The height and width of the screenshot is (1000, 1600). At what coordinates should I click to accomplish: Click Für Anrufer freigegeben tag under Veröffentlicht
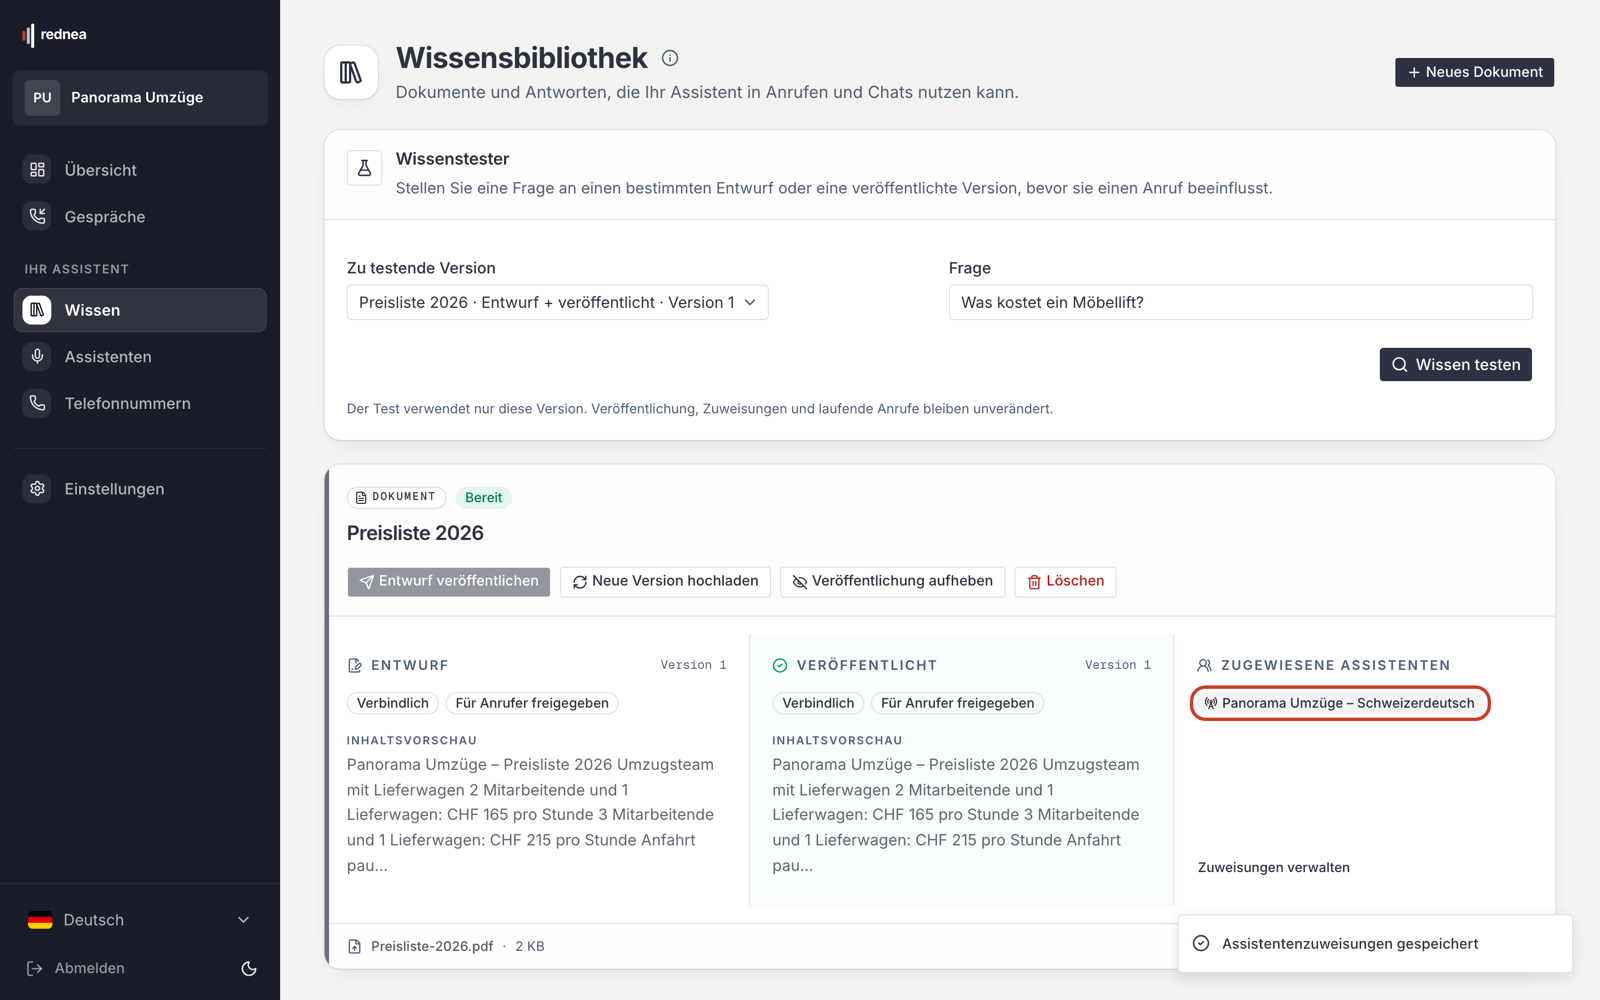pyautogui.click(x=958, y=703)
